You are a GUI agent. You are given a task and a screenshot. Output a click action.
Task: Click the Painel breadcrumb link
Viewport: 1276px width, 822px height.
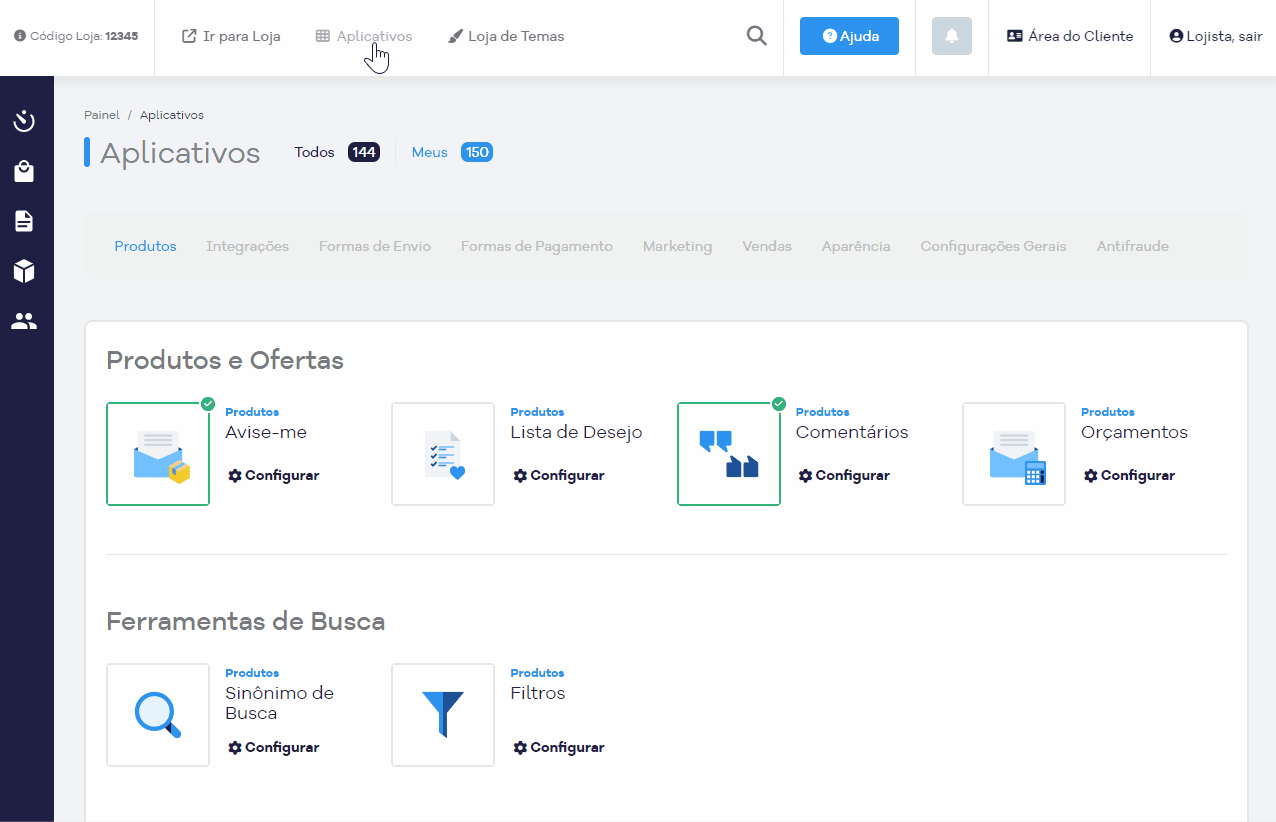[101, 115]
